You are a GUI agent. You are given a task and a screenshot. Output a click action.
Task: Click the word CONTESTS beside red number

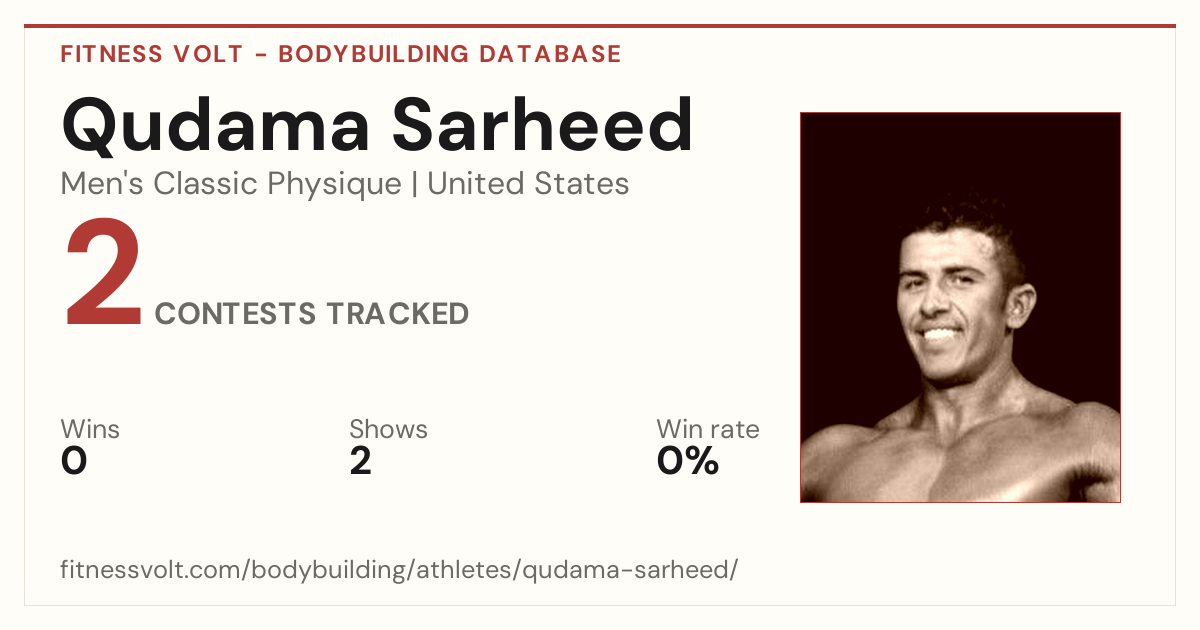235,314
